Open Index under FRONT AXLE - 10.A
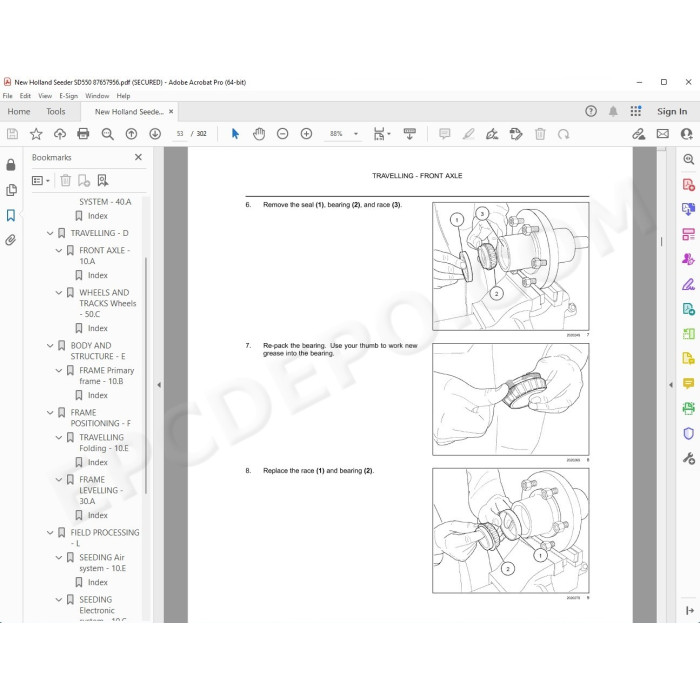 [97, 275]
